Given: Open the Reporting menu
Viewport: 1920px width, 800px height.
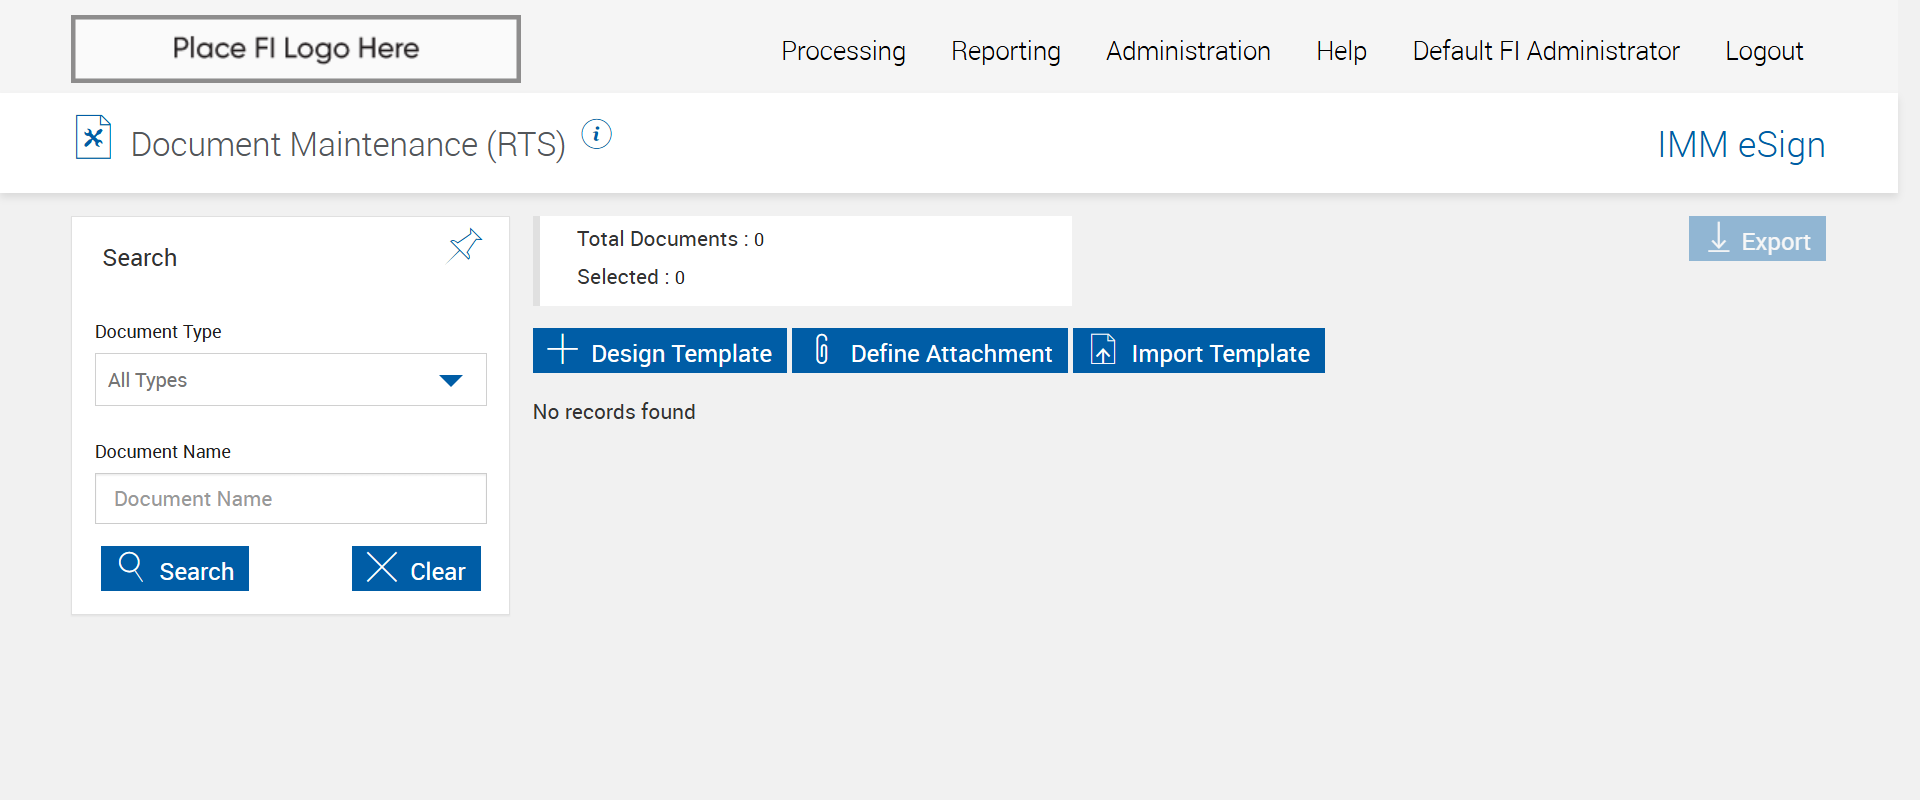Looking at the screenshot, I should [1005, 51].
